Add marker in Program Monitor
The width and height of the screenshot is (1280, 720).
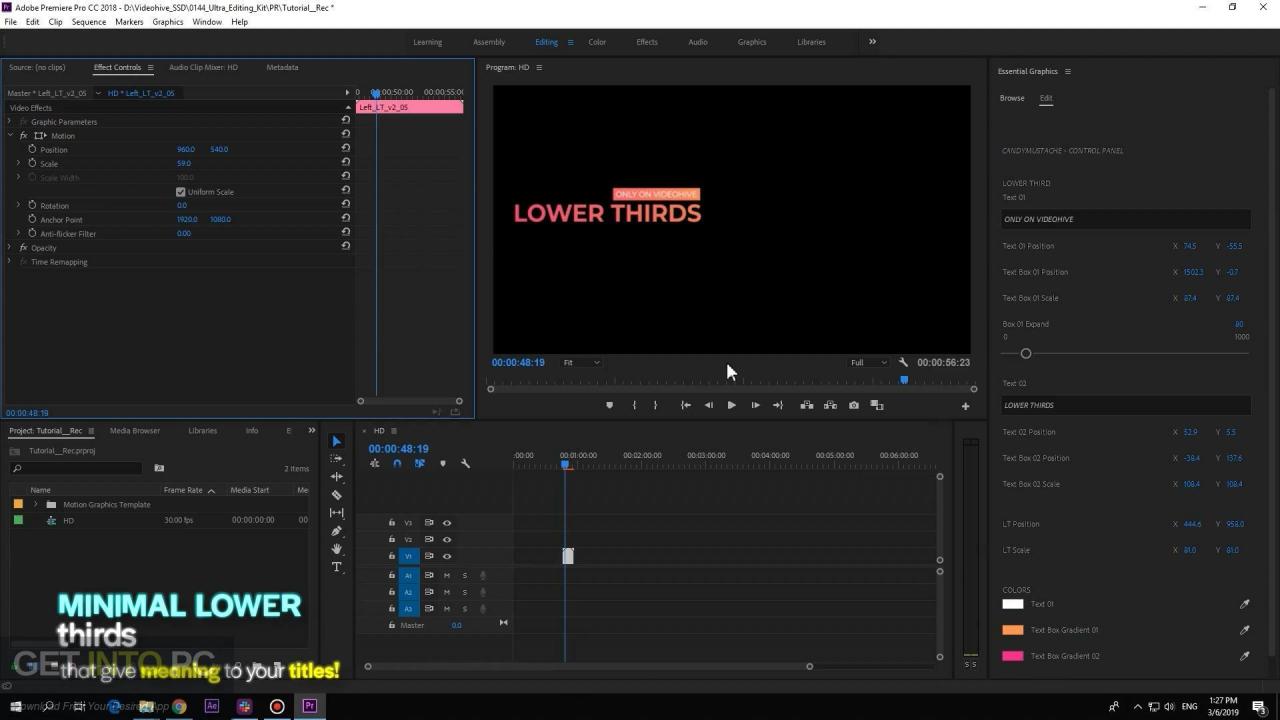pos(609,405)
